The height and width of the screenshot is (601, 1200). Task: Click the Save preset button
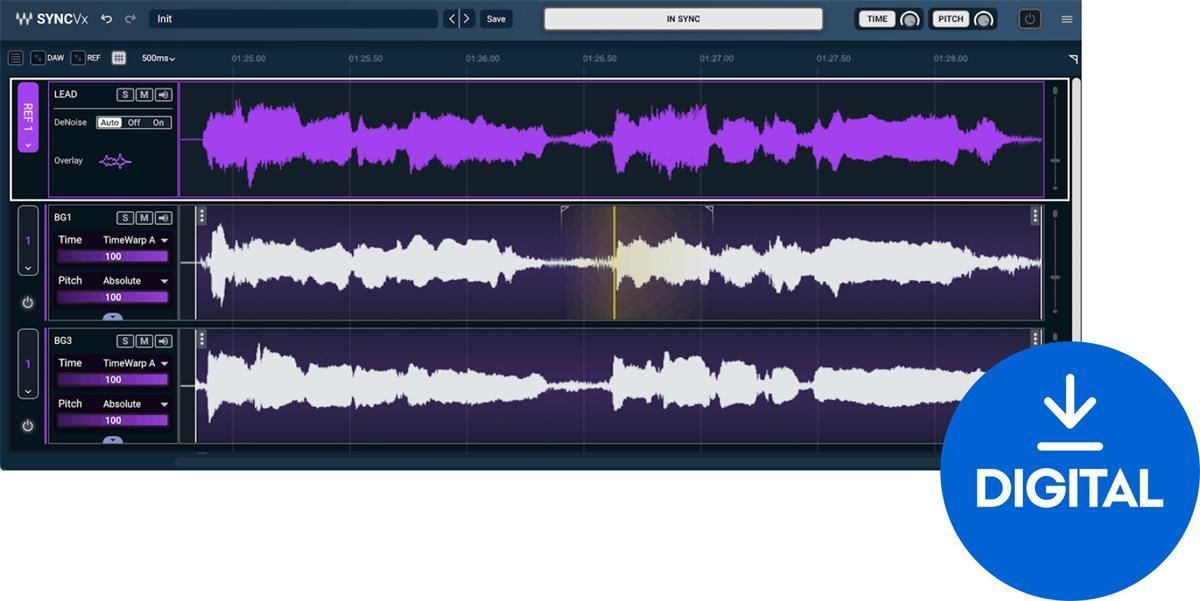(x=496, y=19)
